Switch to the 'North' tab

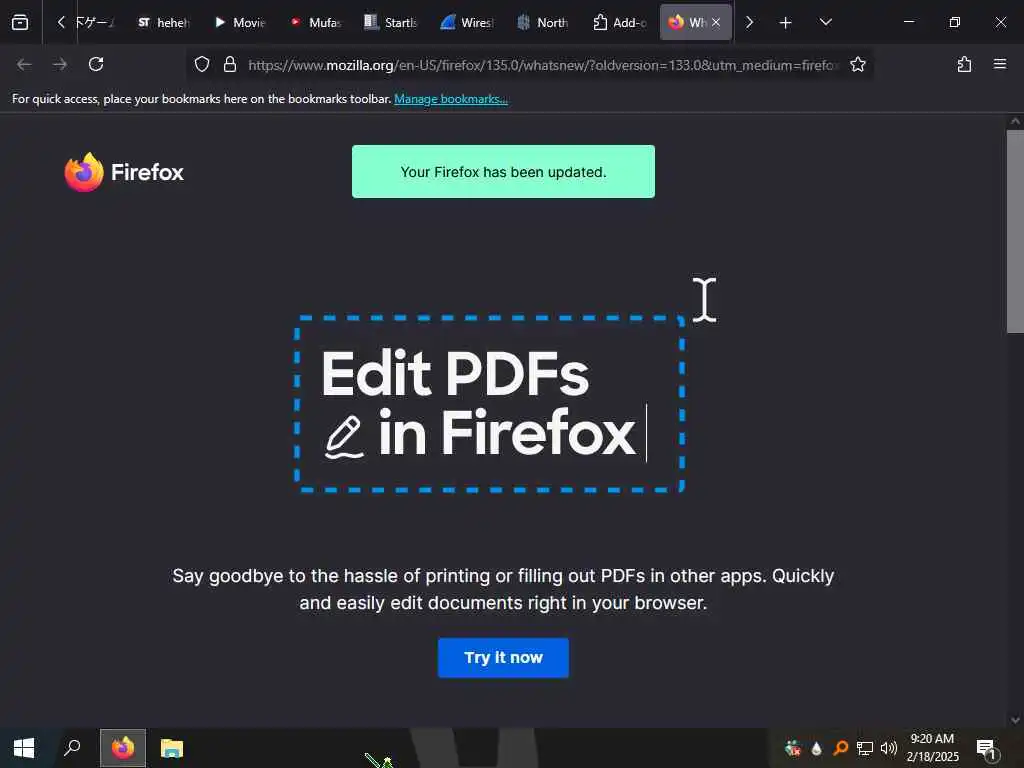click(x=543, y=22)
